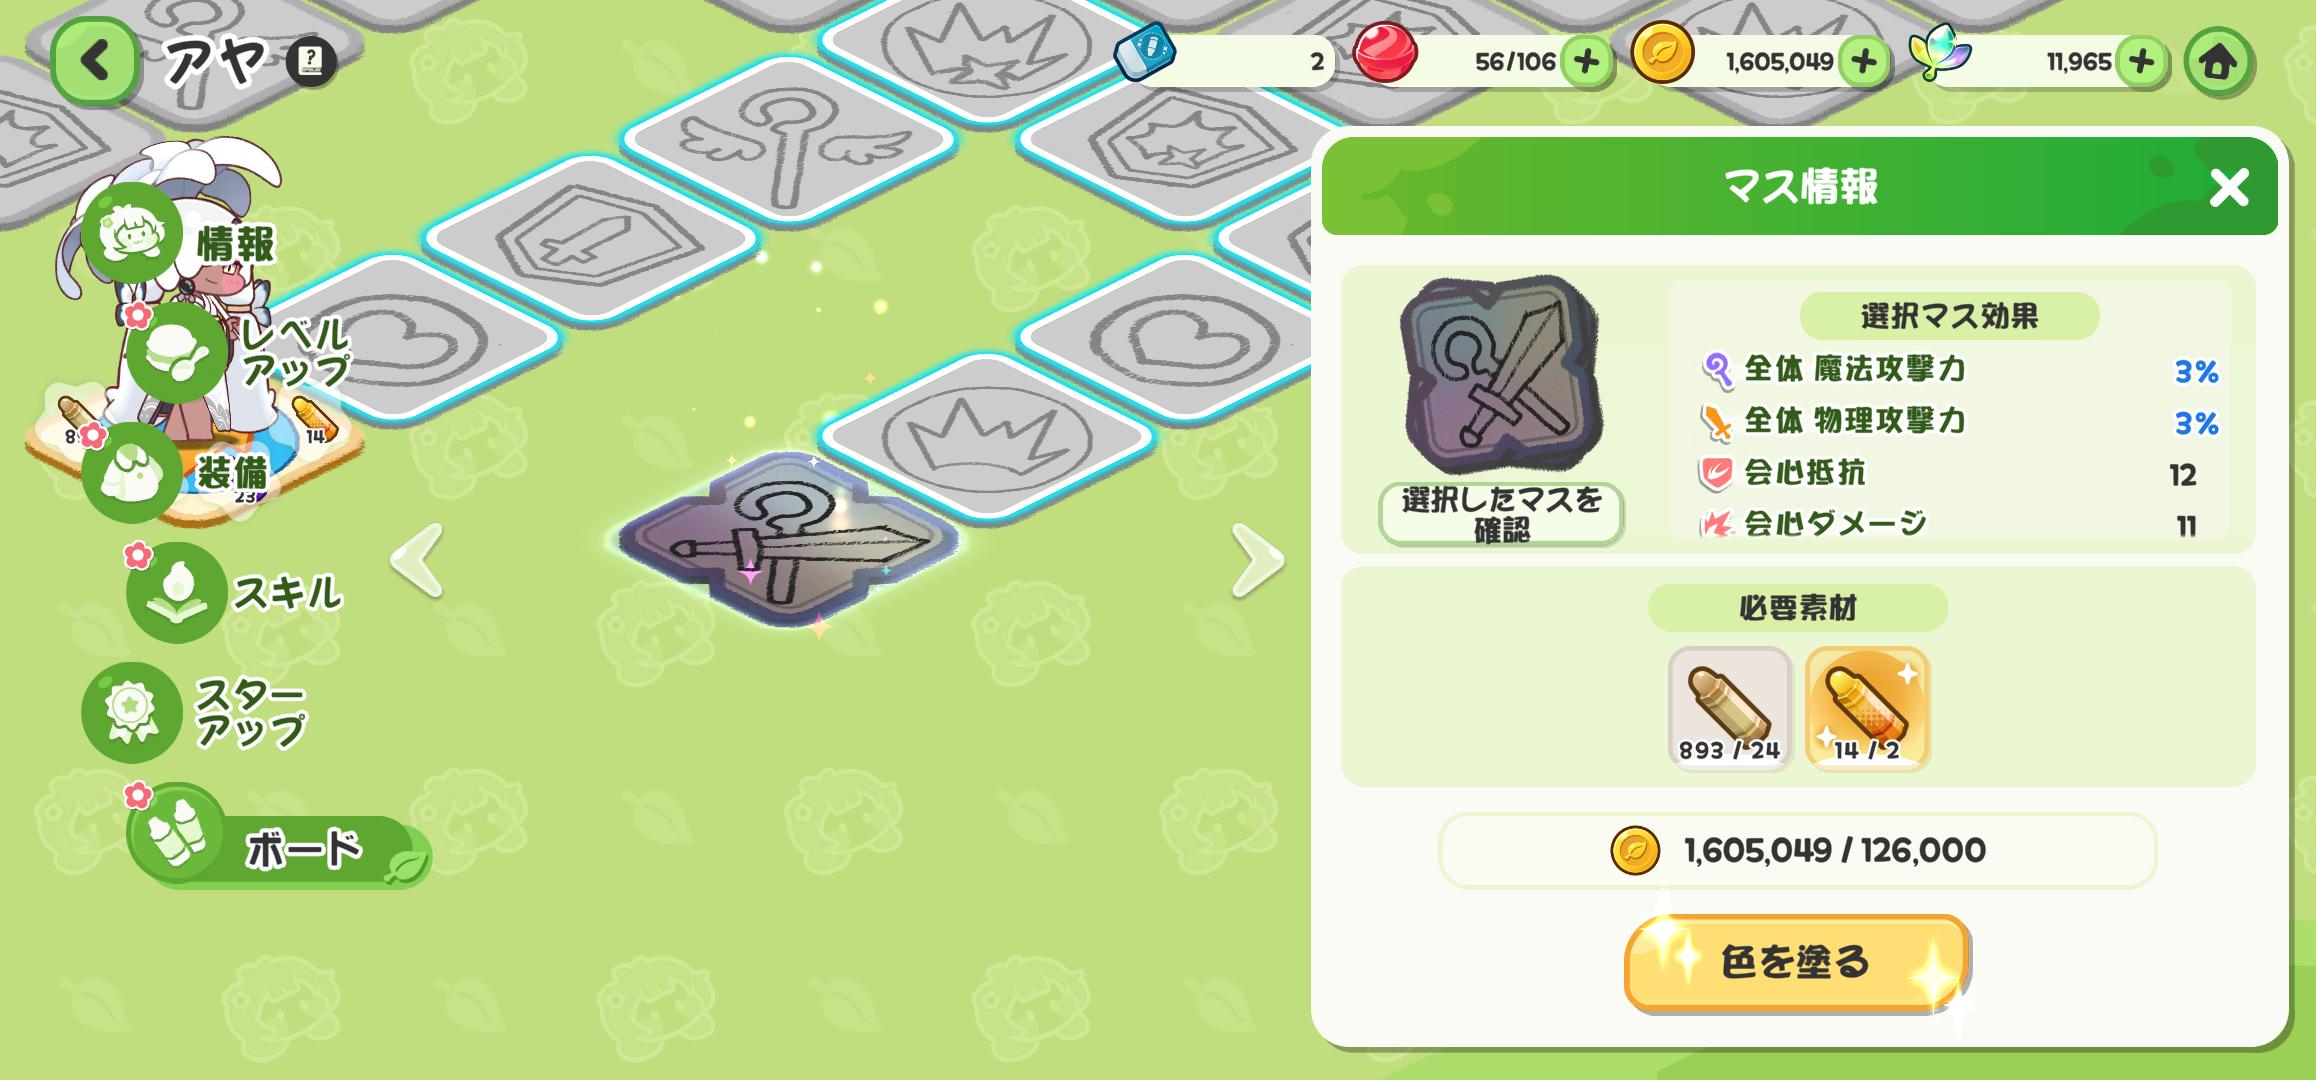The image size is (2316, 1080).
Task: Return to home via the house icon
Action: tap(2218, 62)
